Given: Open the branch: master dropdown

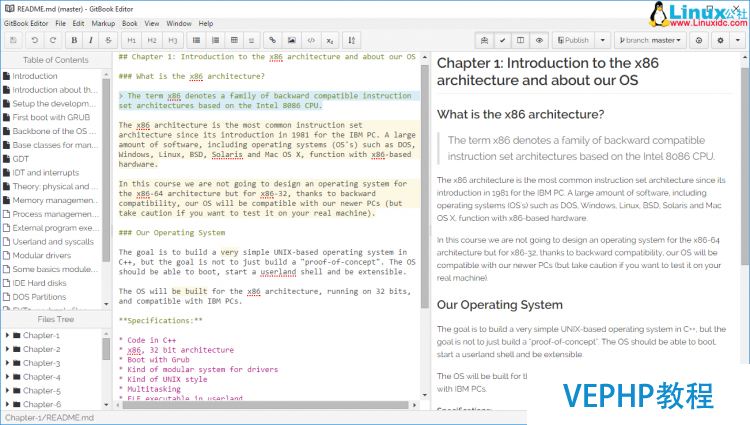Looking at the screenshot, I should [650, 41].
